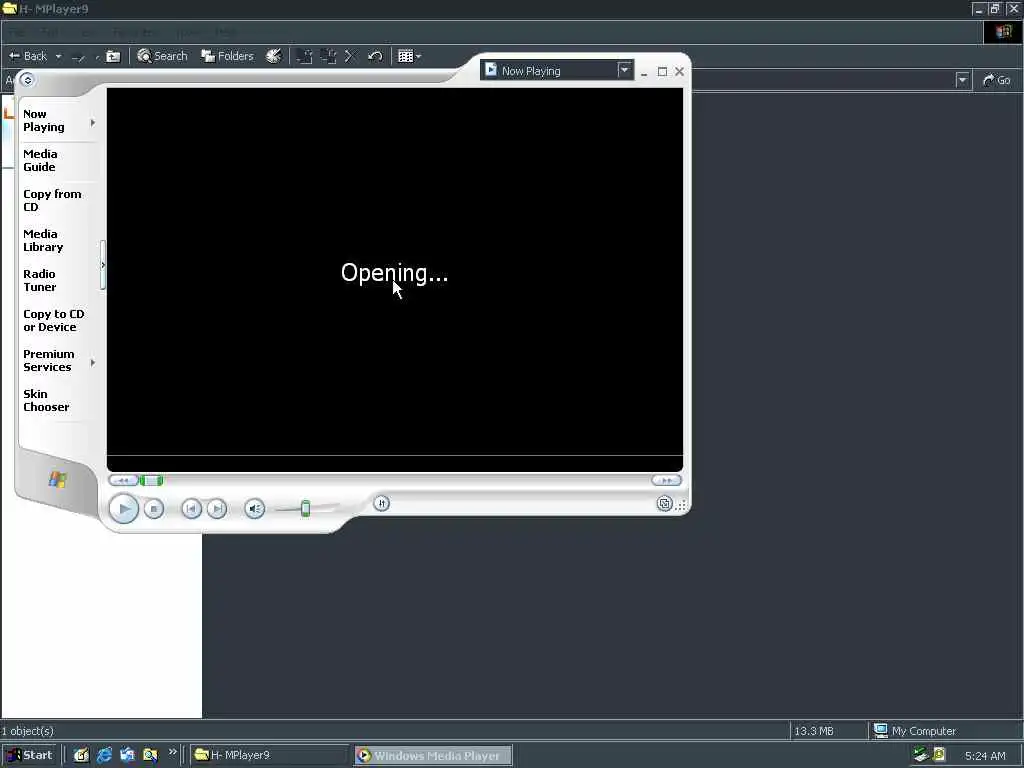Click the yellow system tray icon
Screen dimensions: 1024x768
[939, 755]
